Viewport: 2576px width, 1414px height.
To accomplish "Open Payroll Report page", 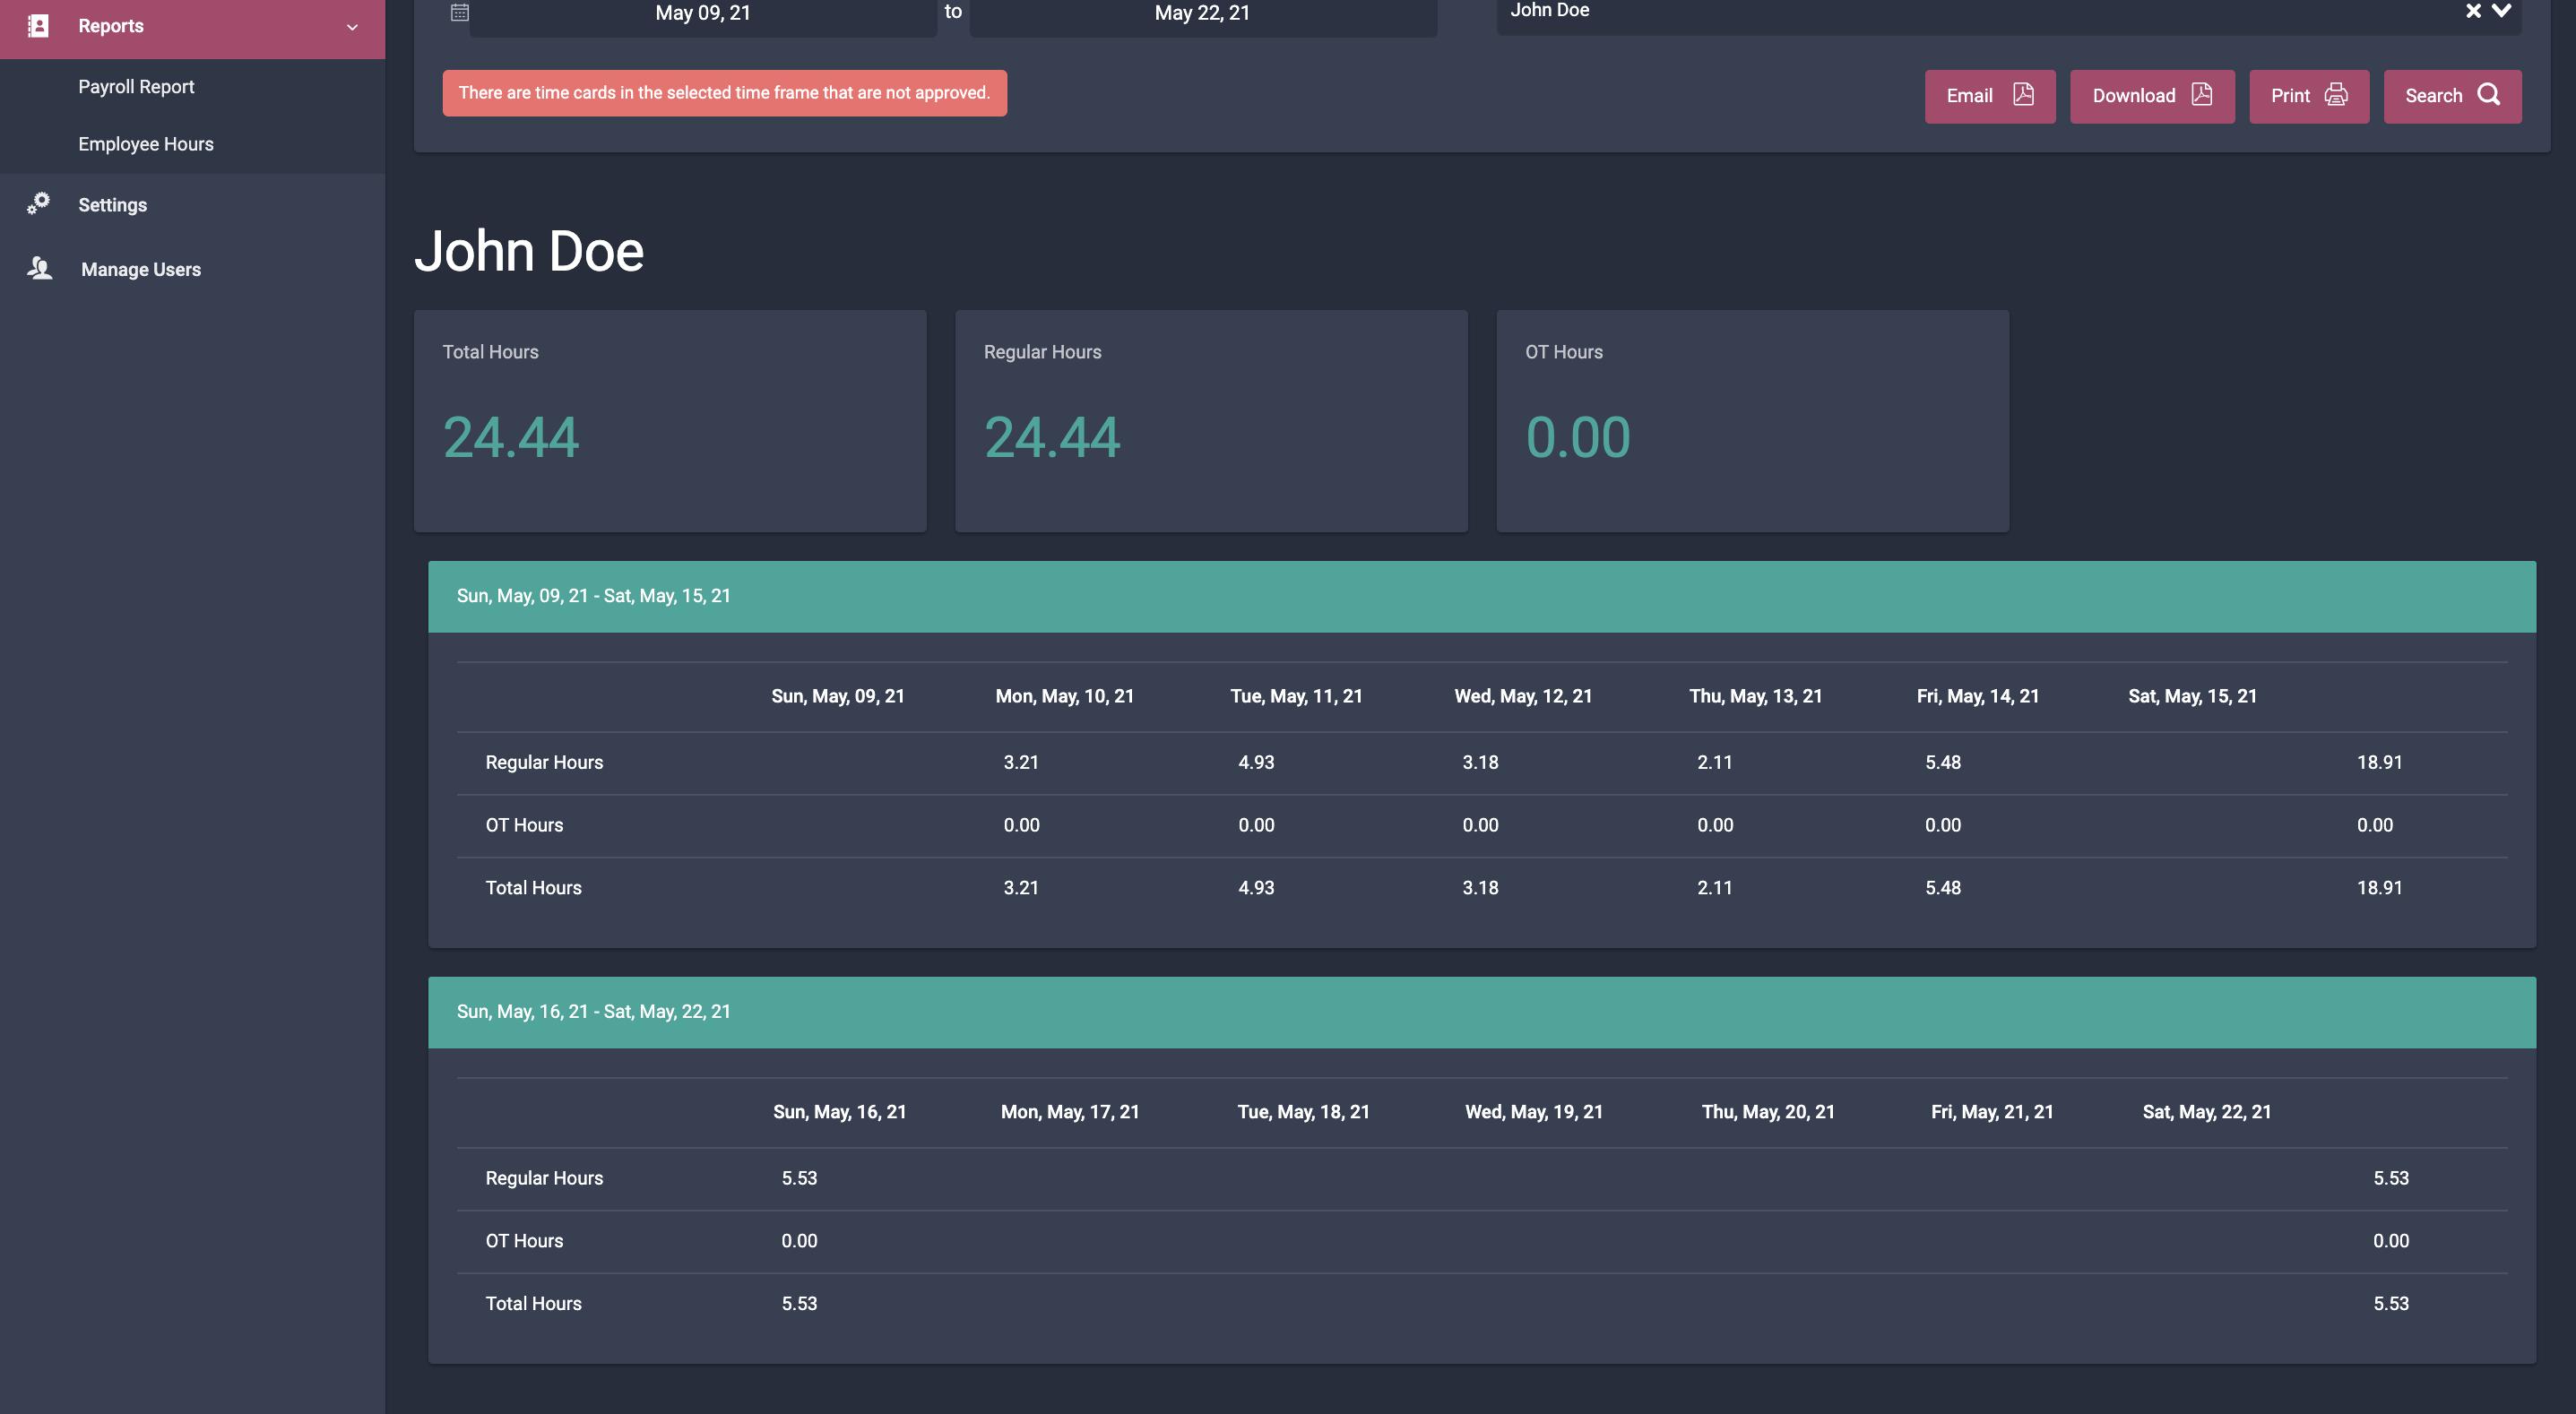I will point(136,87).
